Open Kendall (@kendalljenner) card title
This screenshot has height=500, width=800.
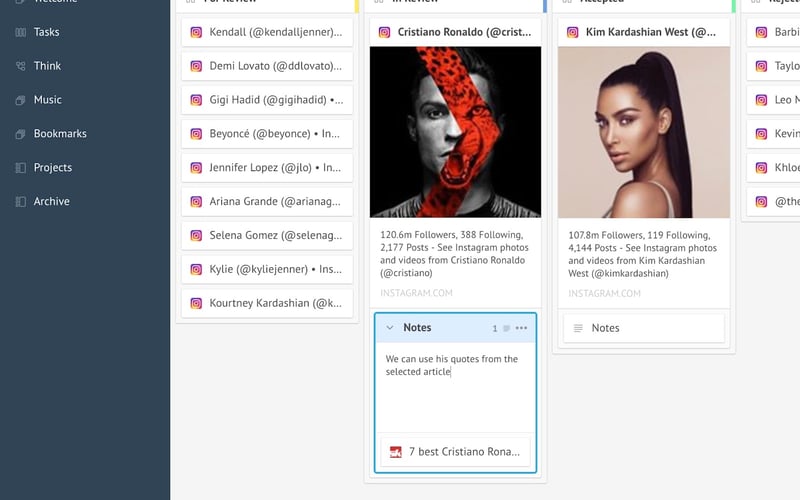tap(276, 32)
